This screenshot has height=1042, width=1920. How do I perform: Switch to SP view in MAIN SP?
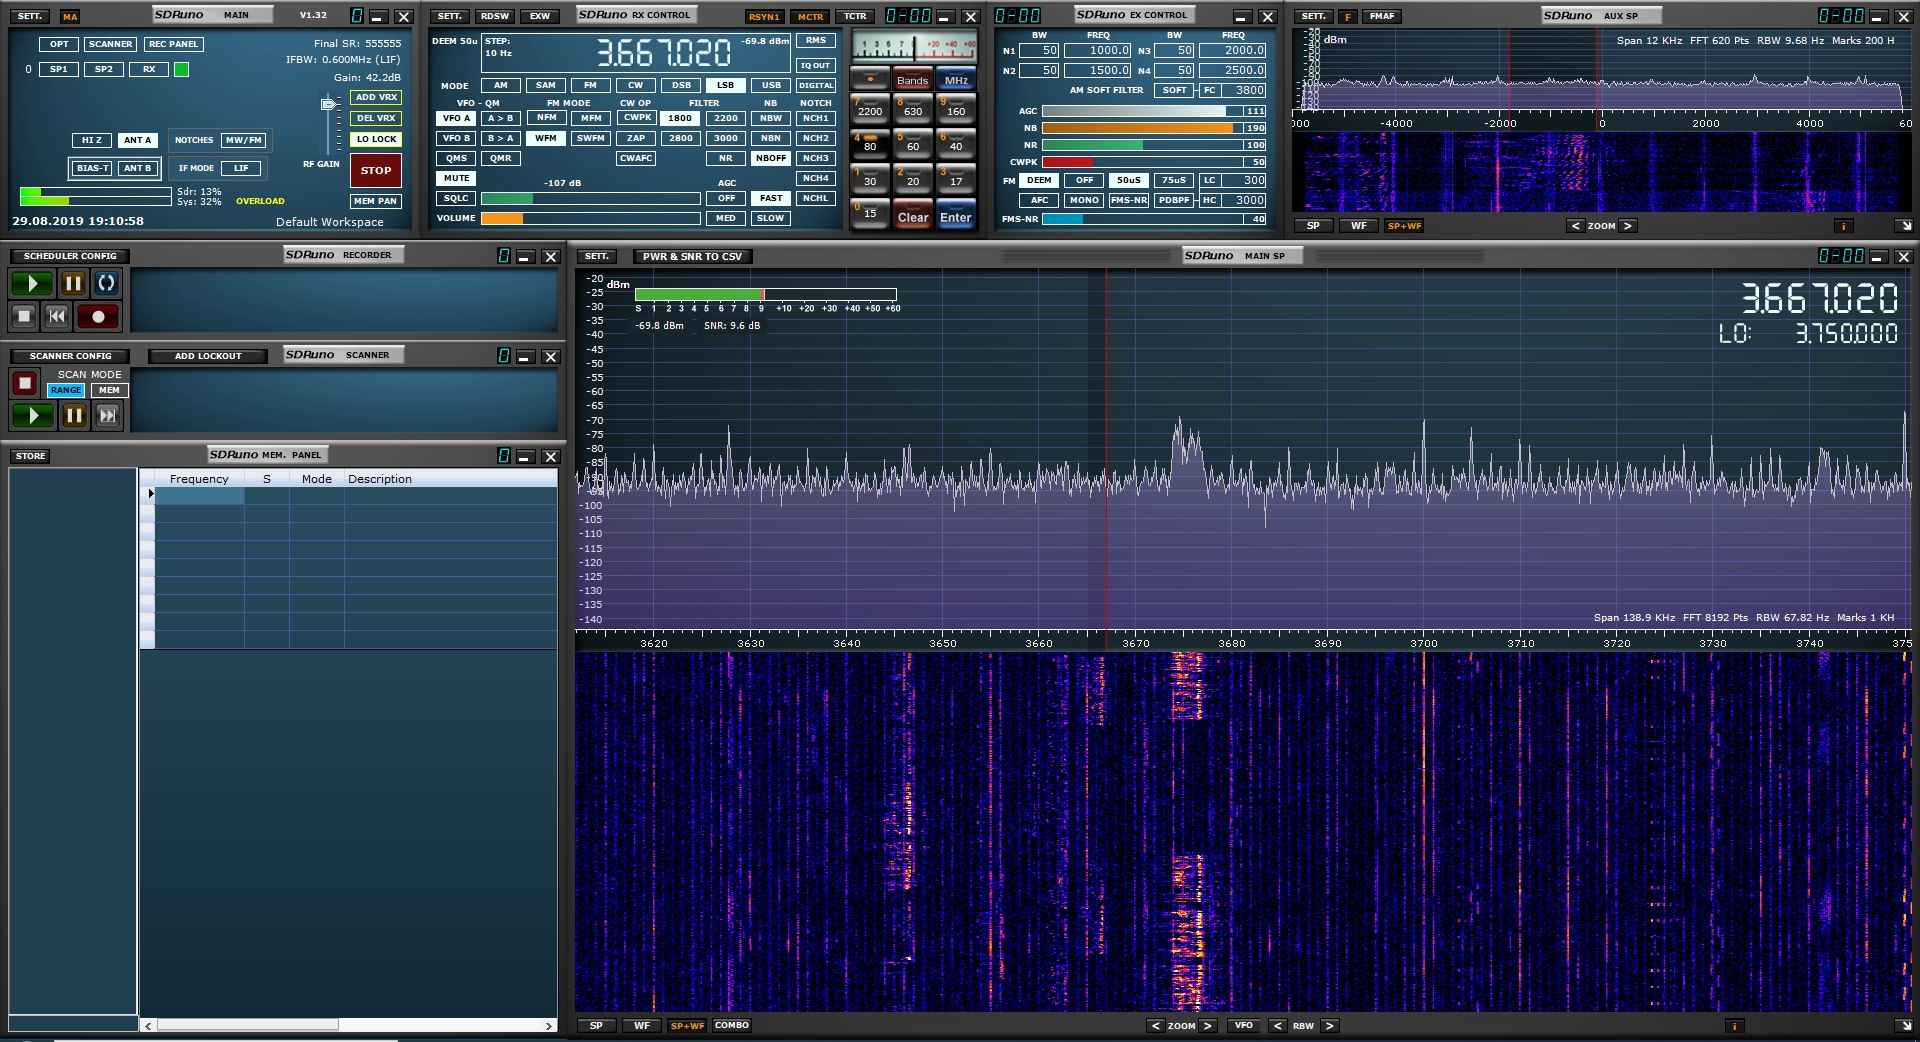tap(596, 1026)
